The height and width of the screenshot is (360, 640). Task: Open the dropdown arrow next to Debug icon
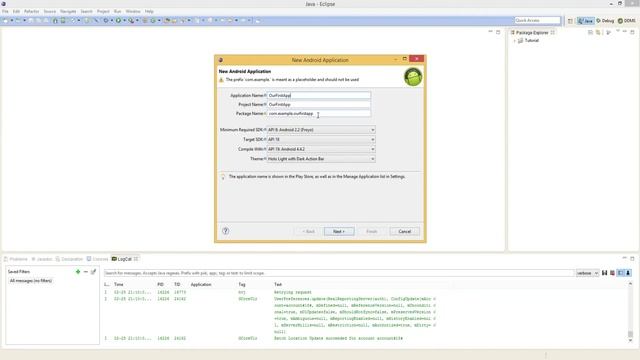111,20
